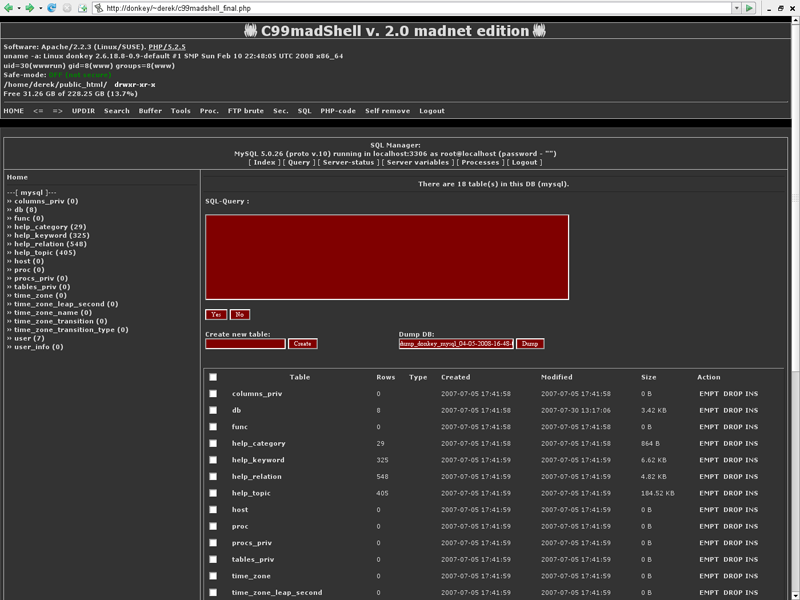Click INS for the func table

[x=752, y=427]
